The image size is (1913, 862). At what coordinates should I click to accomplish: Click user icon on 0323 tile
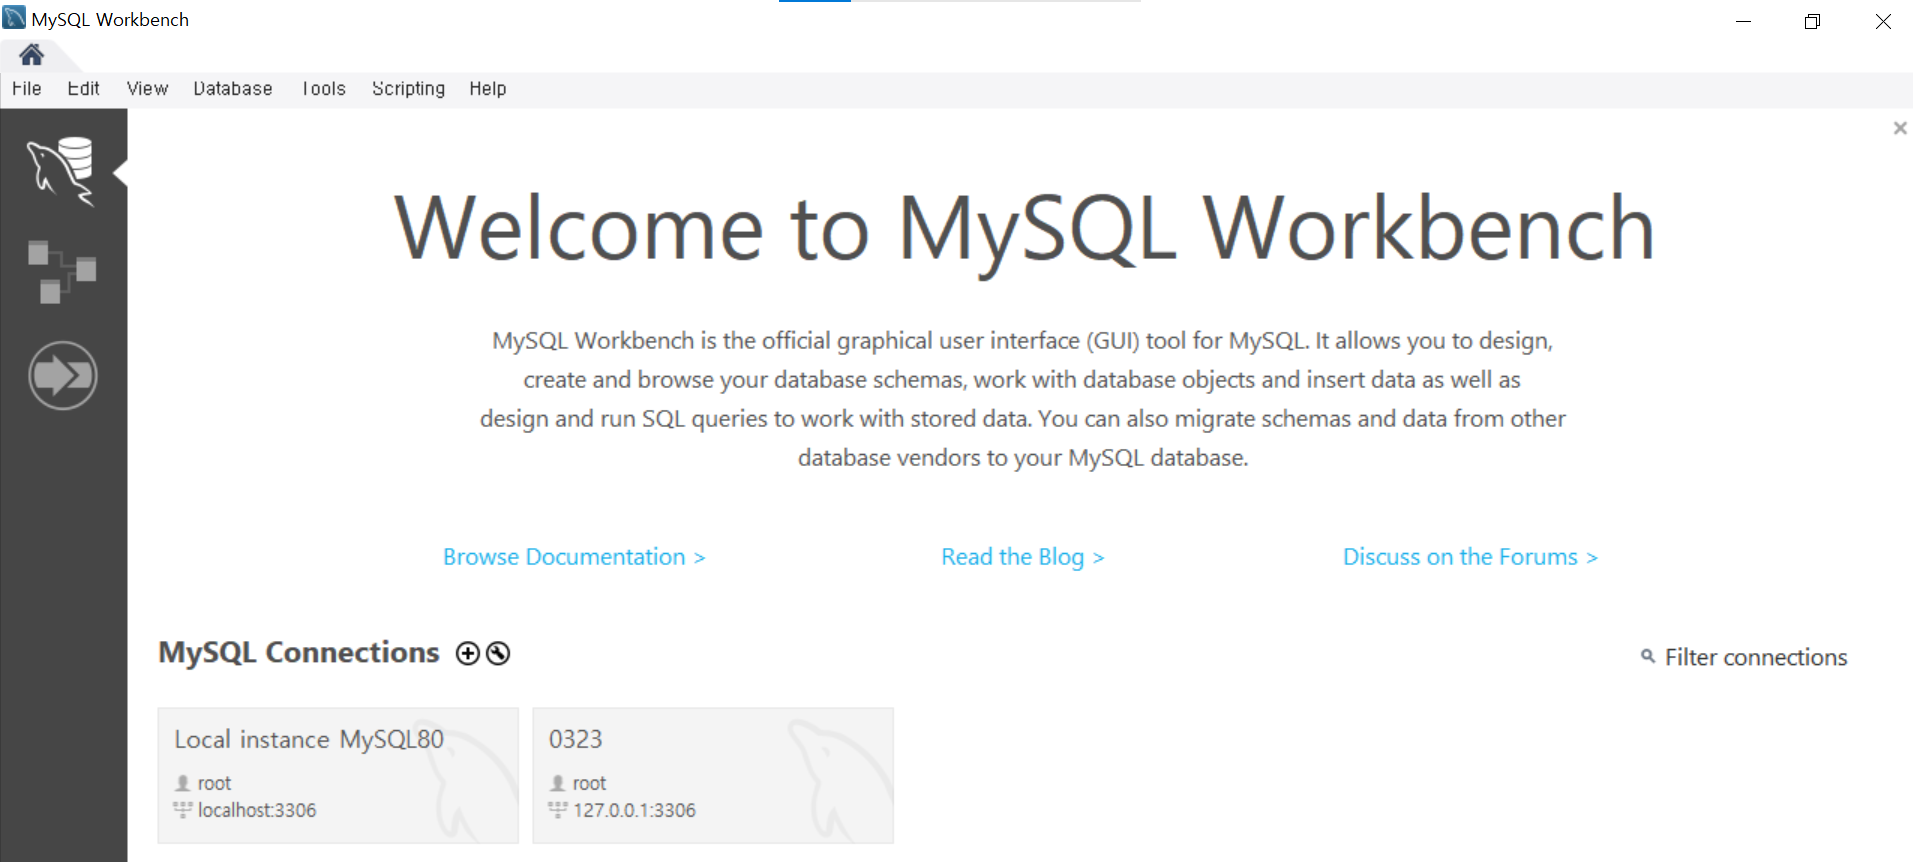coord(557,783)
